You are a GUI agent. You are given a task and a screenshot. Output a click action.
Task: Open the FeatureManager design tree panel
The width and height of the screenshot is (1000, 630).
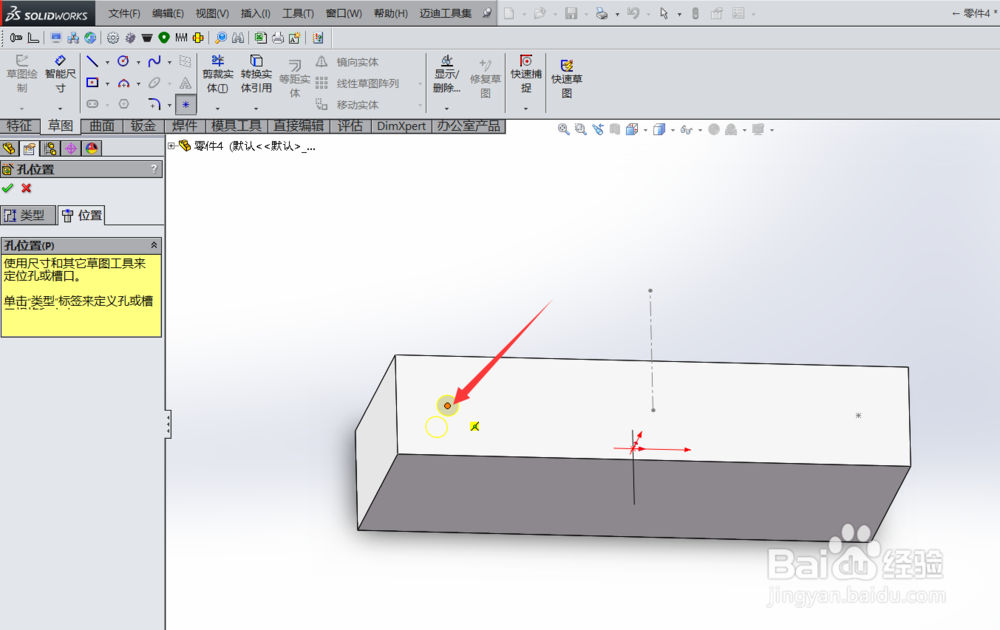coord(10,149)
